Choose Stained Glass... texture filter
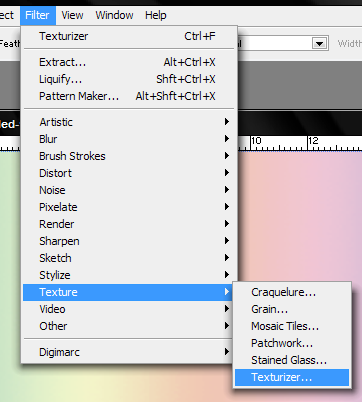 (x=292, y=360)
